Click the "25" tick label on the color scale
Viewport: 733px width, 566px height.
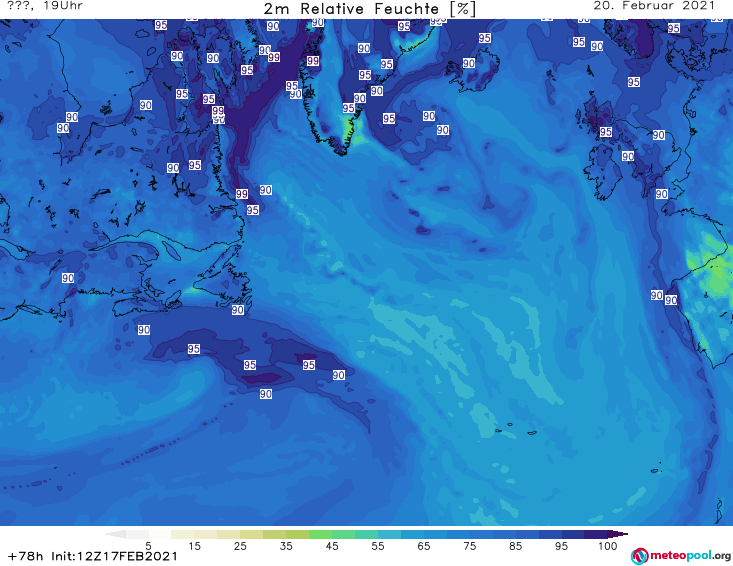[240, 546]
